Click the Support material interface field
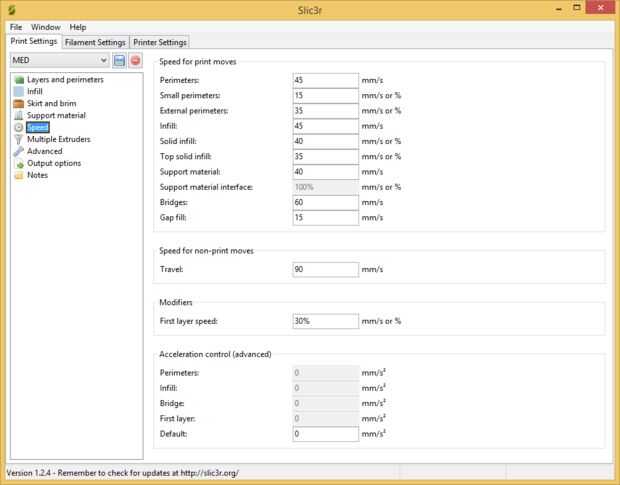This screenshot has width=620, height=485. point(326,187)
